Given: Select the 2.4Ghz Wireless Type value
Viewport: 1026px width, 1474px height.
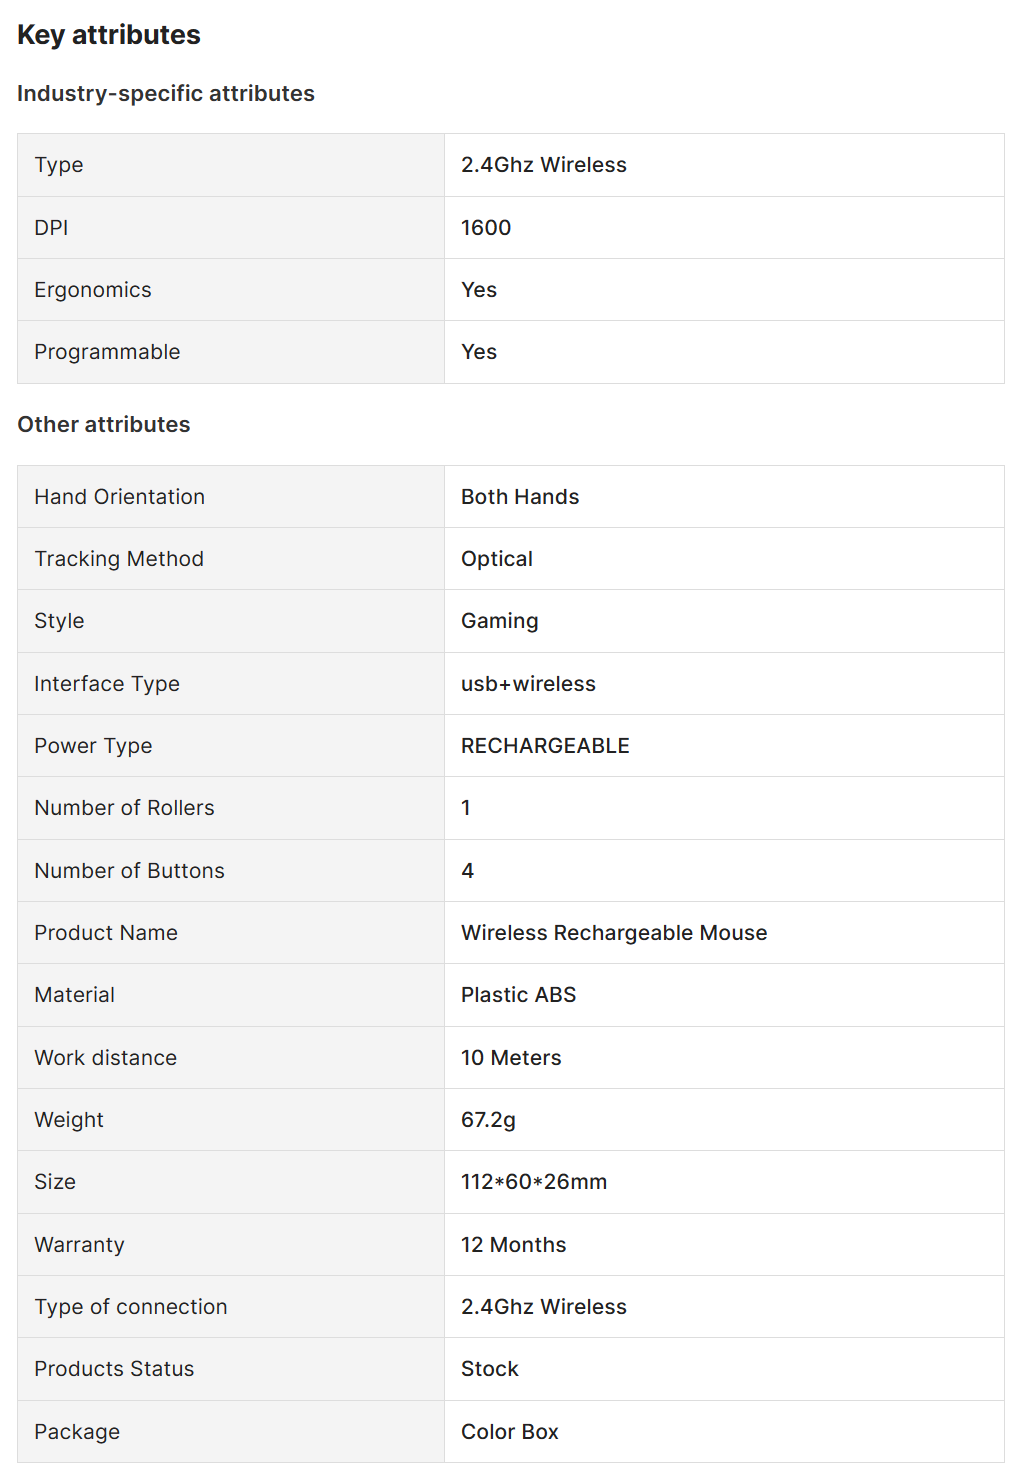Looking at the screenshot, I should pyautogui.click(x=544, y=165).
